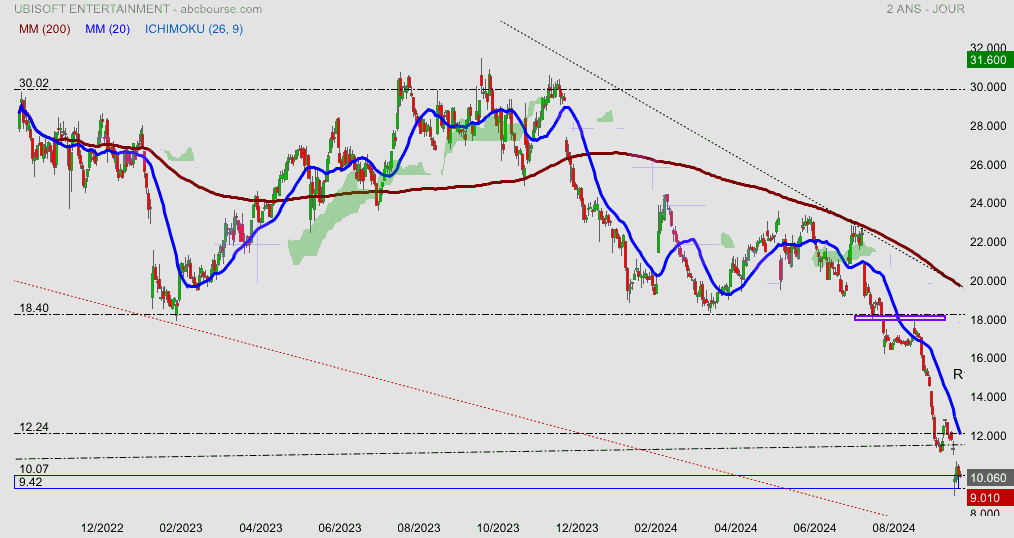Screen dimensions: 1014x538
Task: Click the 28.000 price axis value
Action: tap(987, 126)
